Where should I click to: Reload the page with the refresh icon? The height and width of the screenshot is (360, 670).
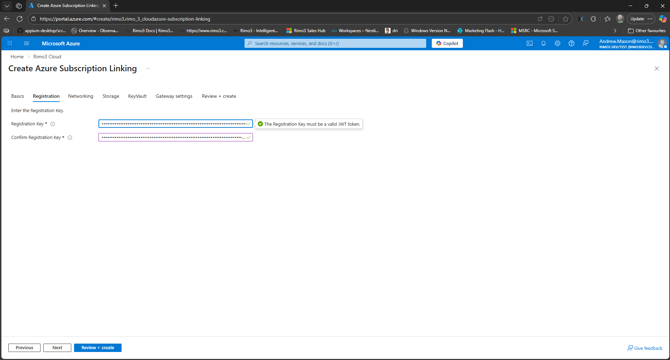[x=19, y=19]
